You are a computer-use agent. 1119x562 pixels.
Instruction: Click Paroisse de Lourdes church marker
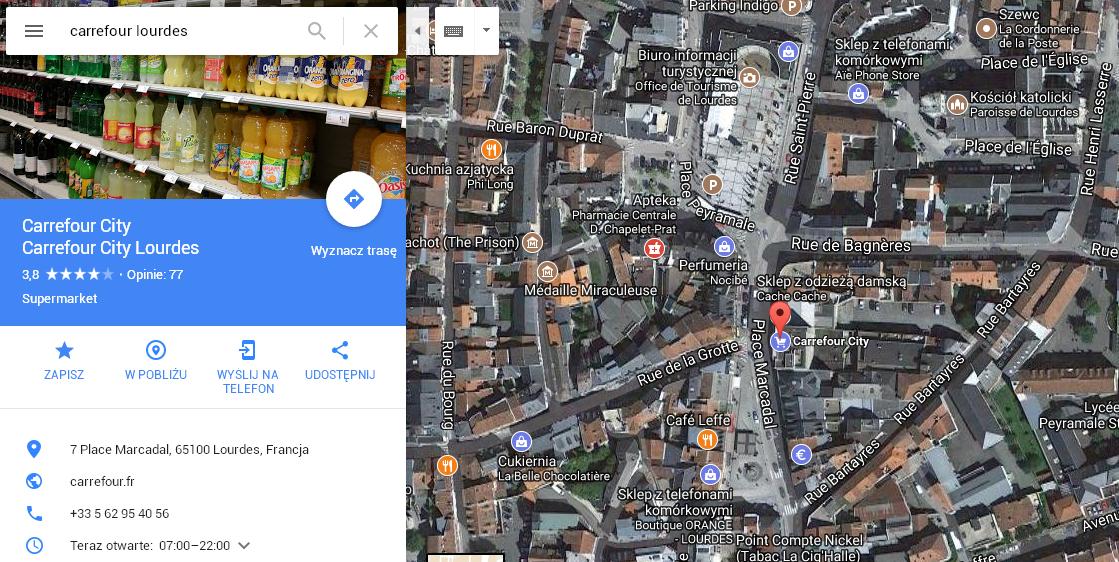coord(957,105)
